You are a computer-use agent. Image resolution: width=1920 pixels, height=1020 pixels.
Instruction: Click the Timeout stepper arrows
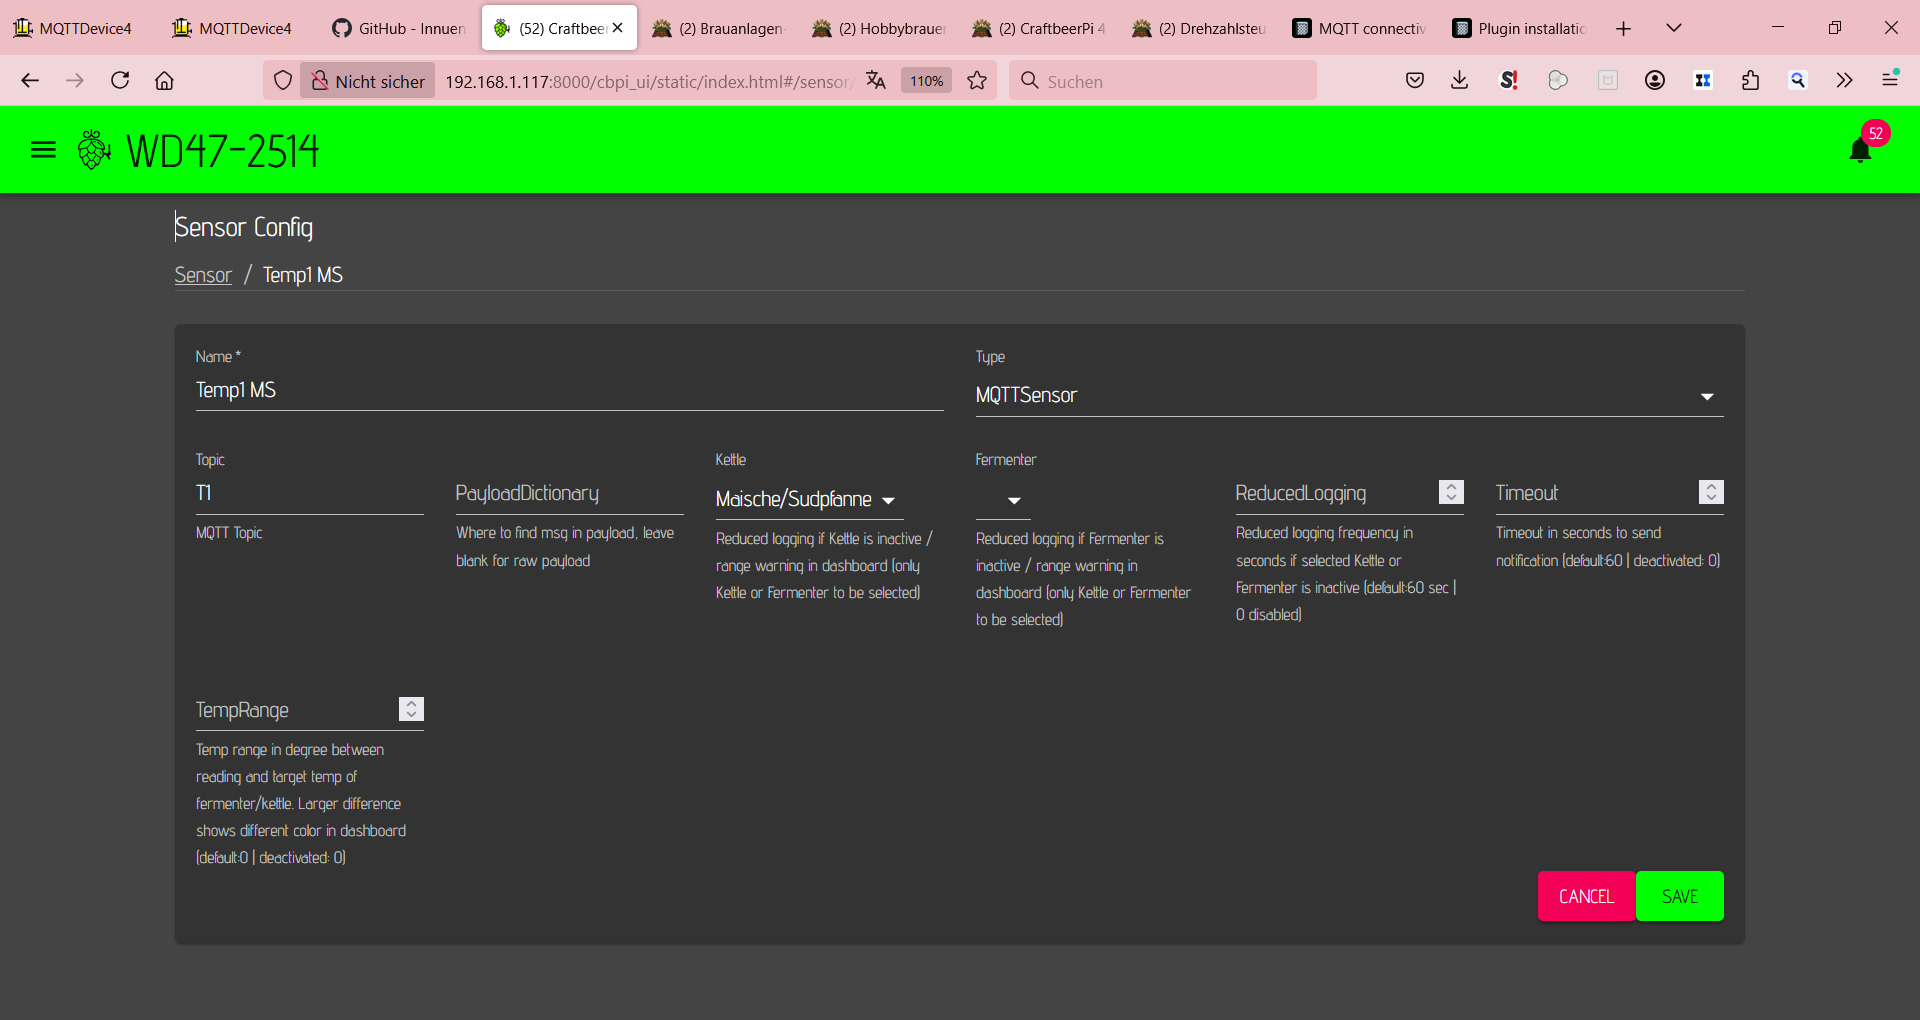click(x=1711, y=492)
